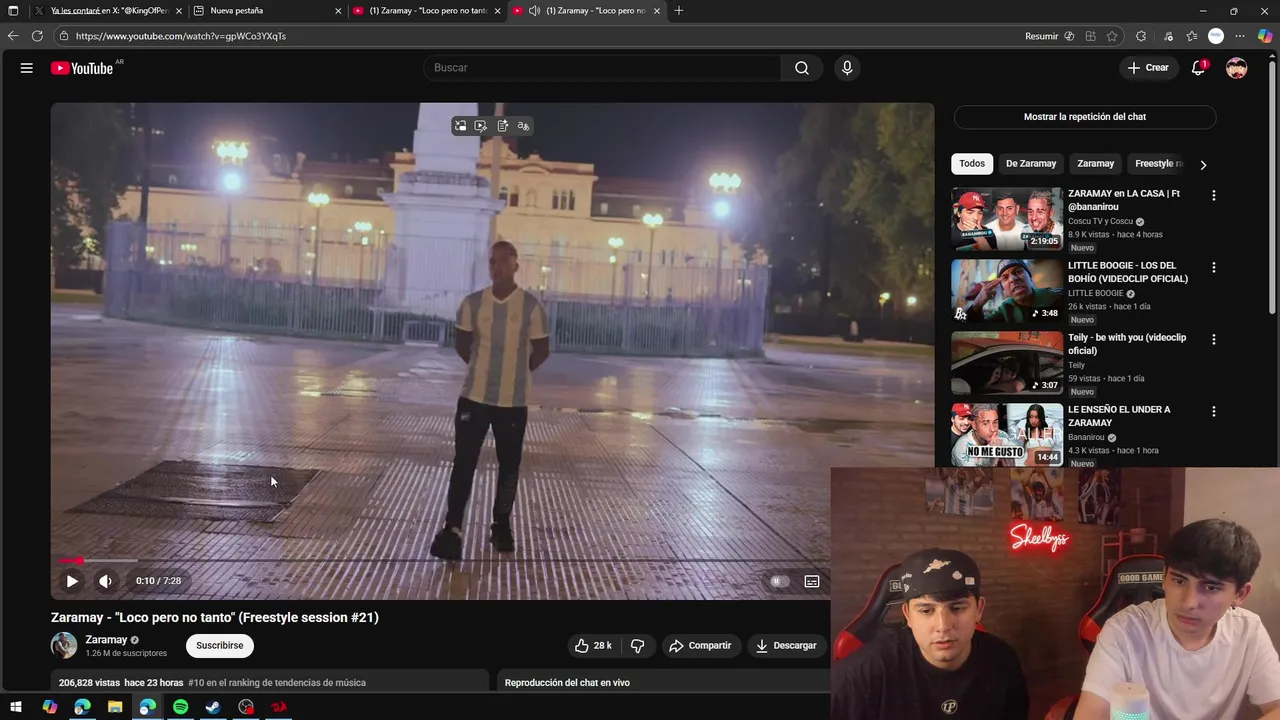Toggle subtitles captions button in player

(812, 581)
